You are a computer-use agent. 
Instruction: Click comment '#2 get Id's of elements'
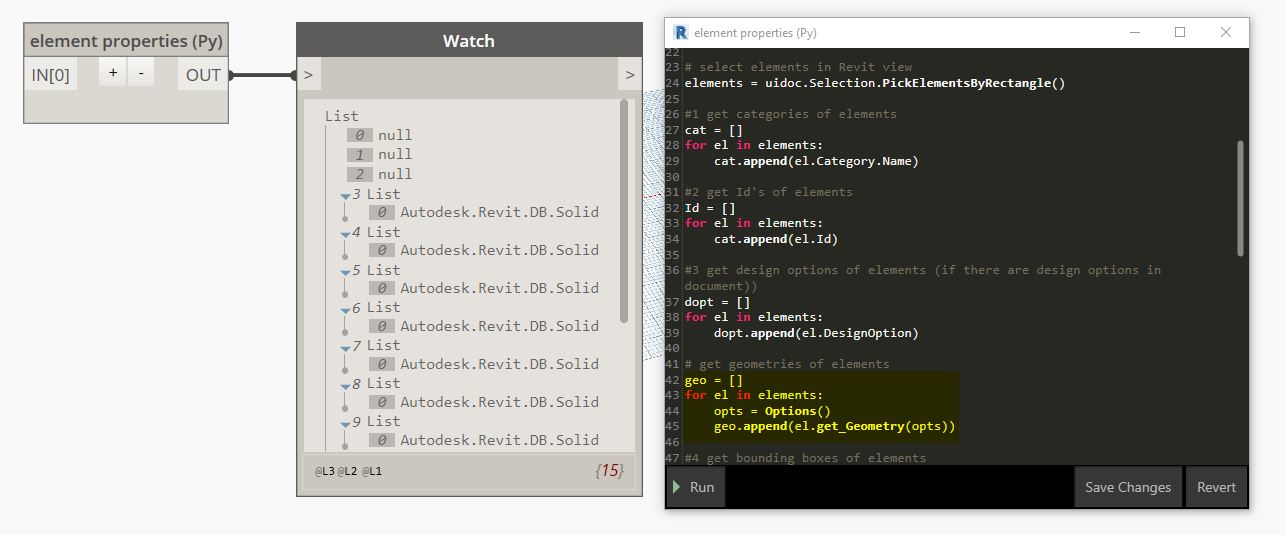[x=769, y=192]
